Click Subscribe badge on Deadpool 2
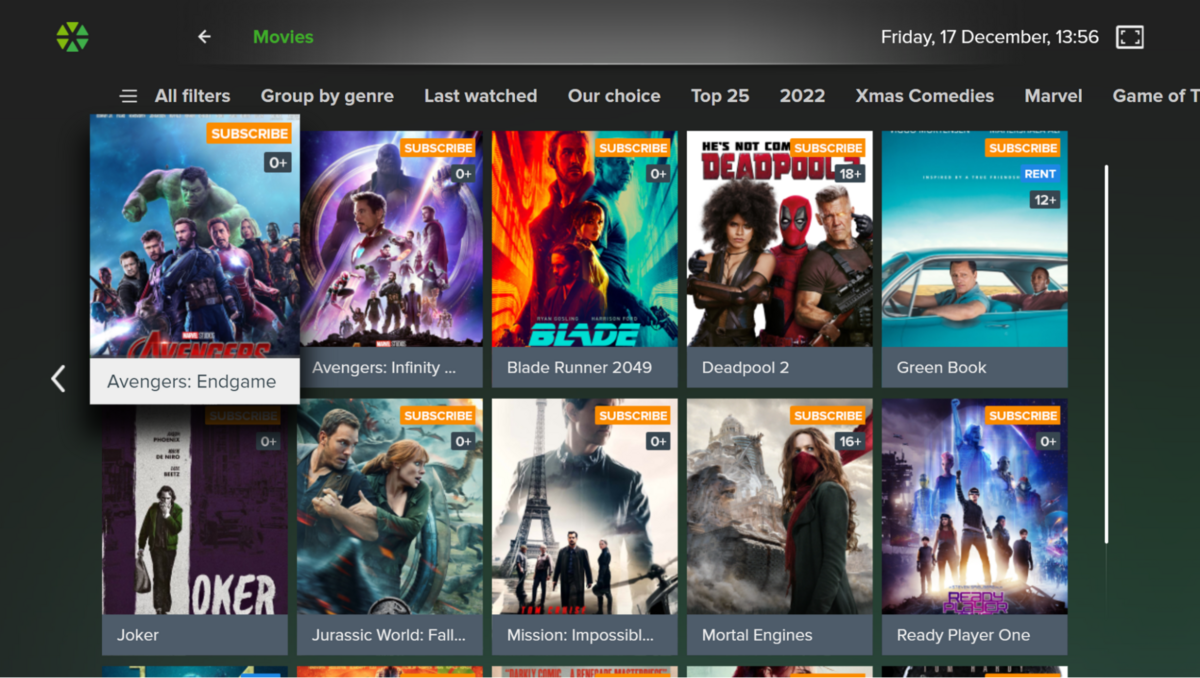This screenshot has width=1200, height=678. pyautogui.click(x=828, y=148)
